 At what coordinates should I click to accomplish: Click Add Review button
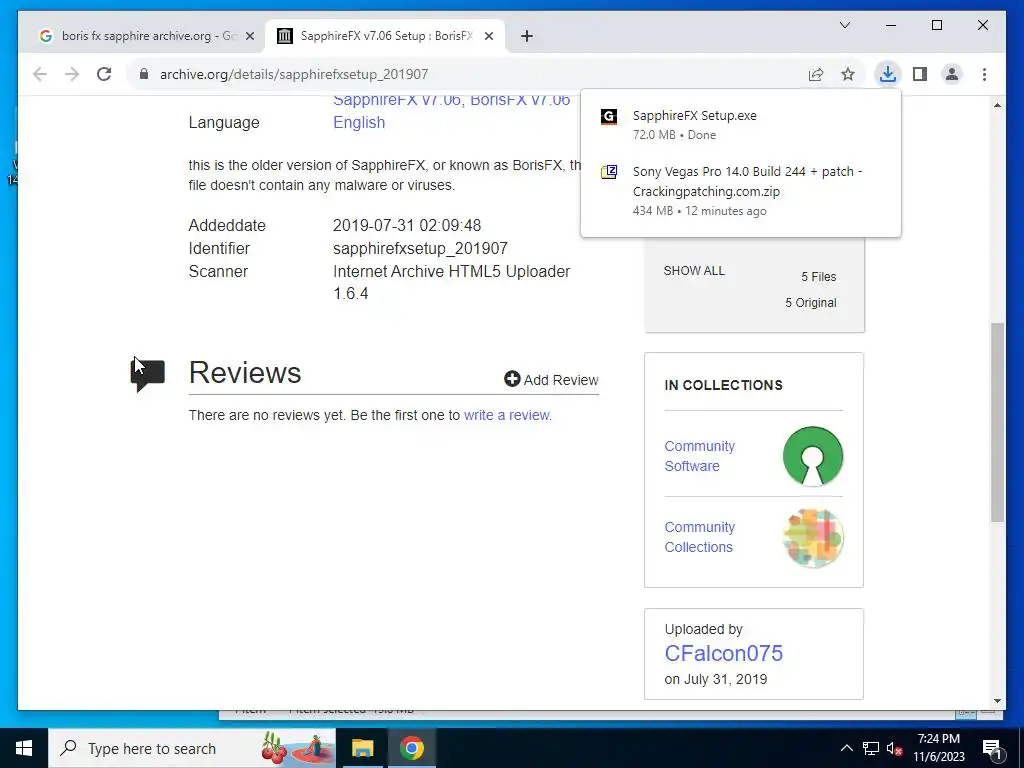point(551,379)
